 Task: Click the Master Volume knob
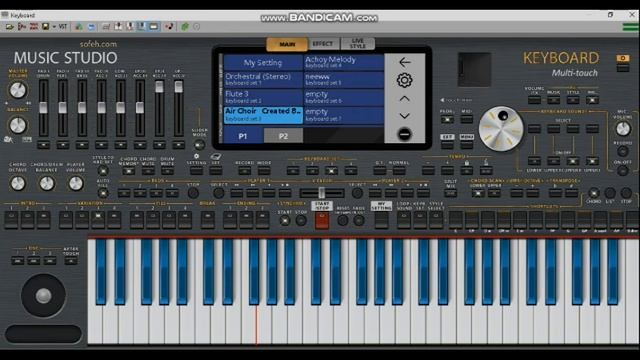coord(18,90)
